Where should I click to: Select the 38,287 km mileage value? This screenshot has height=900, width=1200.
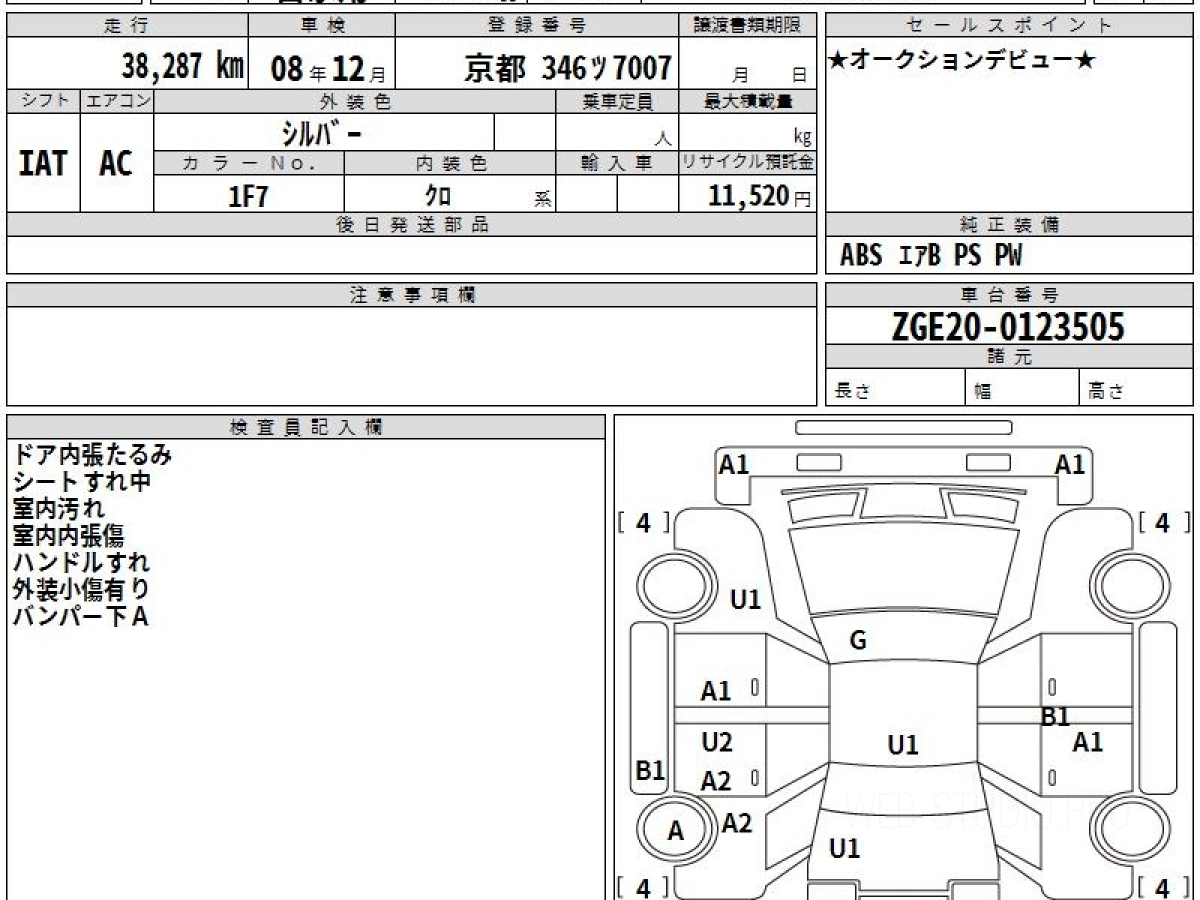[183, 67]
